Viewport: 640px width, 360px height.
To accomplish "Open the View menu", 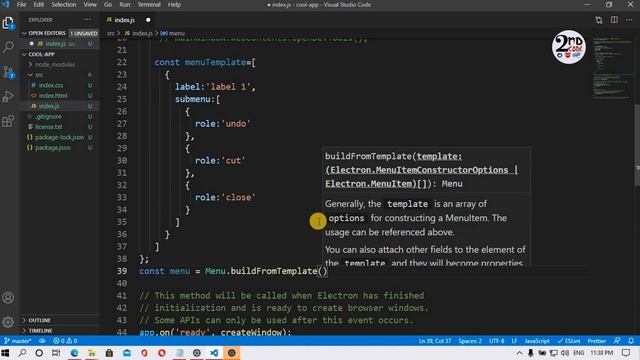I will (90, 5).
